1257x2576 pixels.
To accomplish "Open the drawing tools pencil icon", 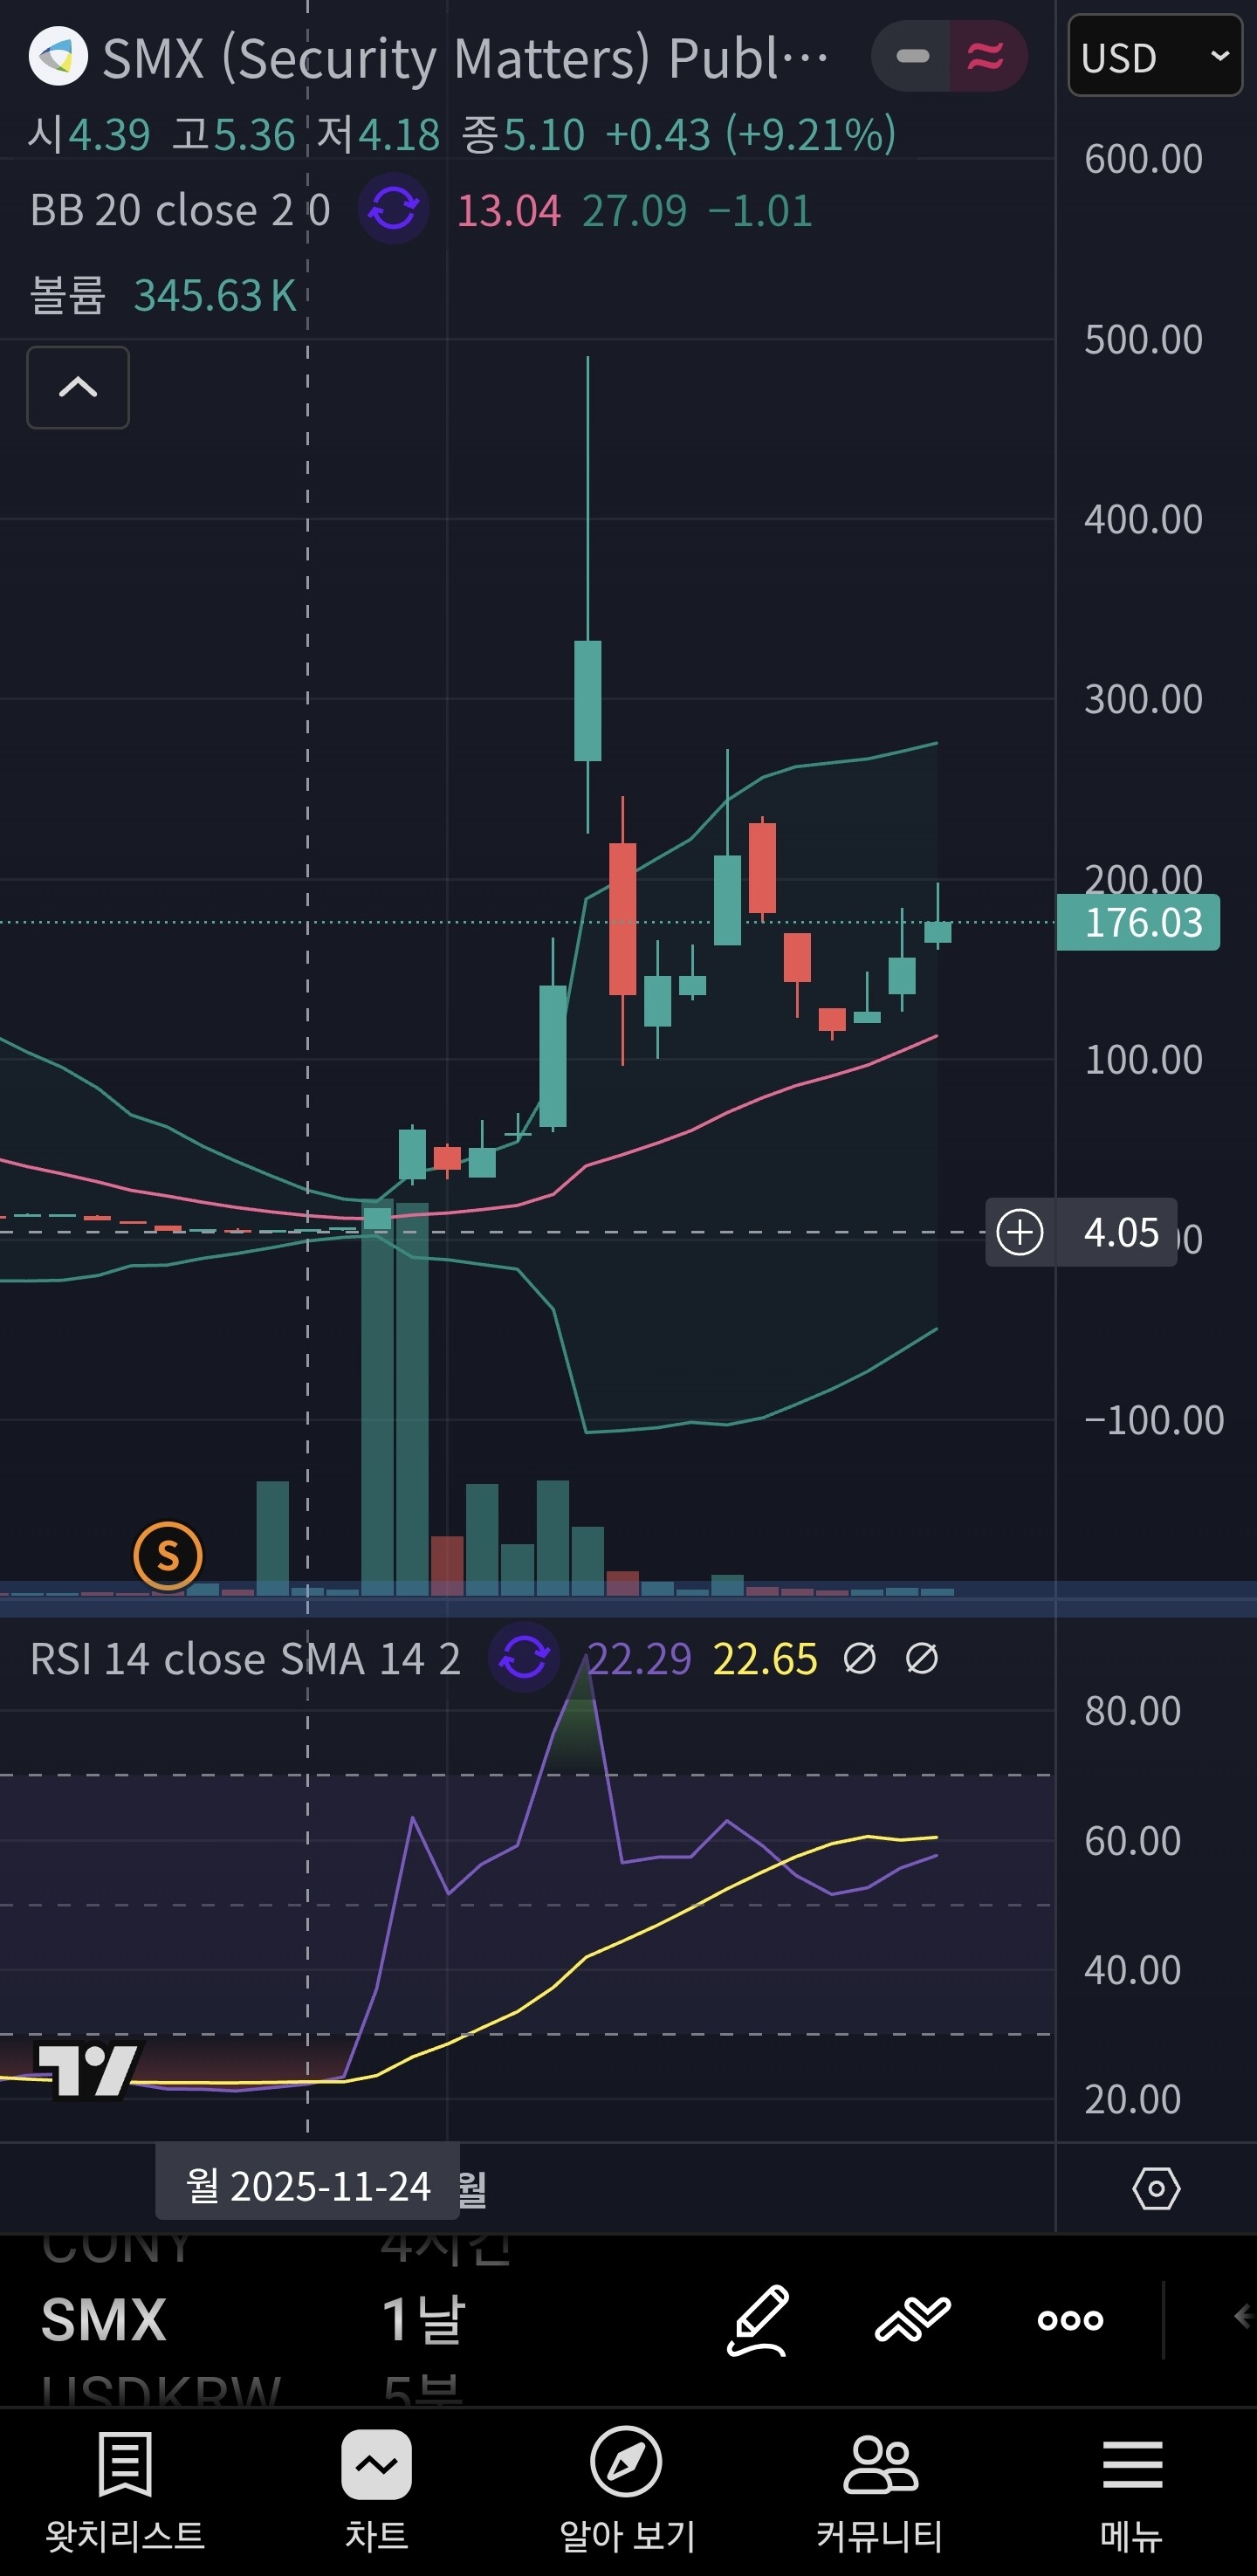I will point(758,2320).
